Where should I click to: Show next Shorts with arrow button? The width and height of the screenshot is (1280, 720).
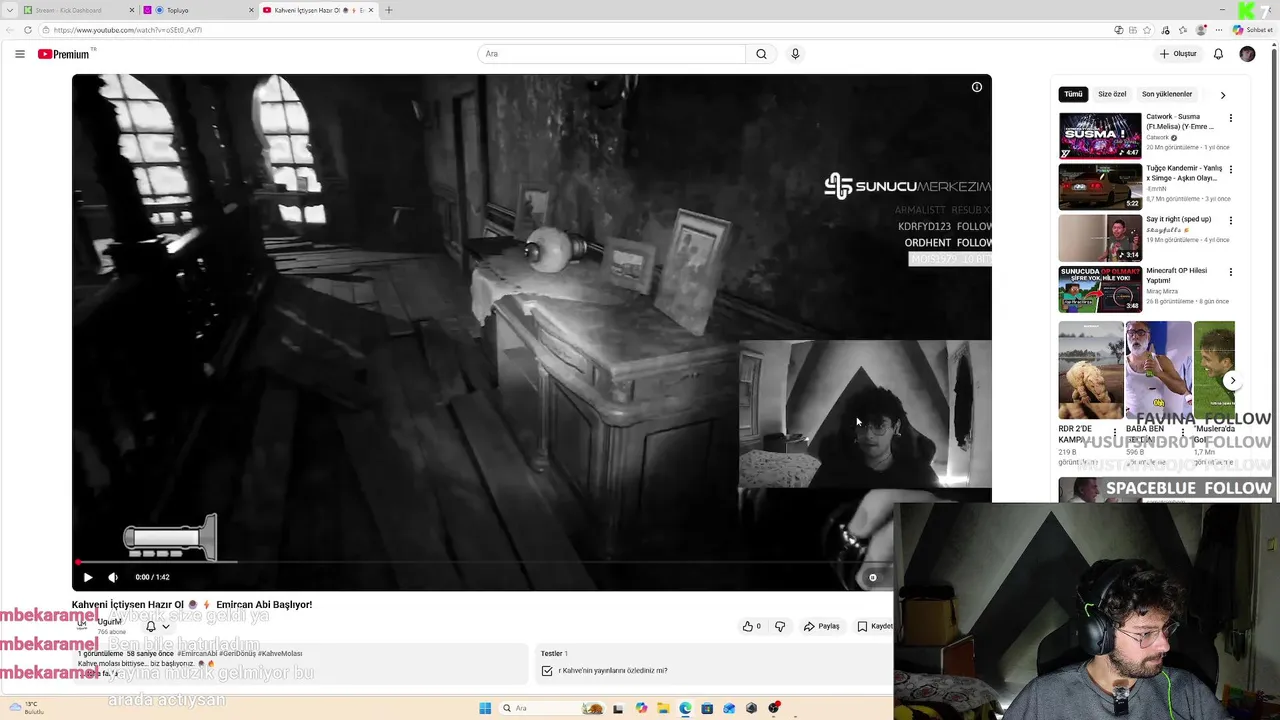(x=1232, y=380)
